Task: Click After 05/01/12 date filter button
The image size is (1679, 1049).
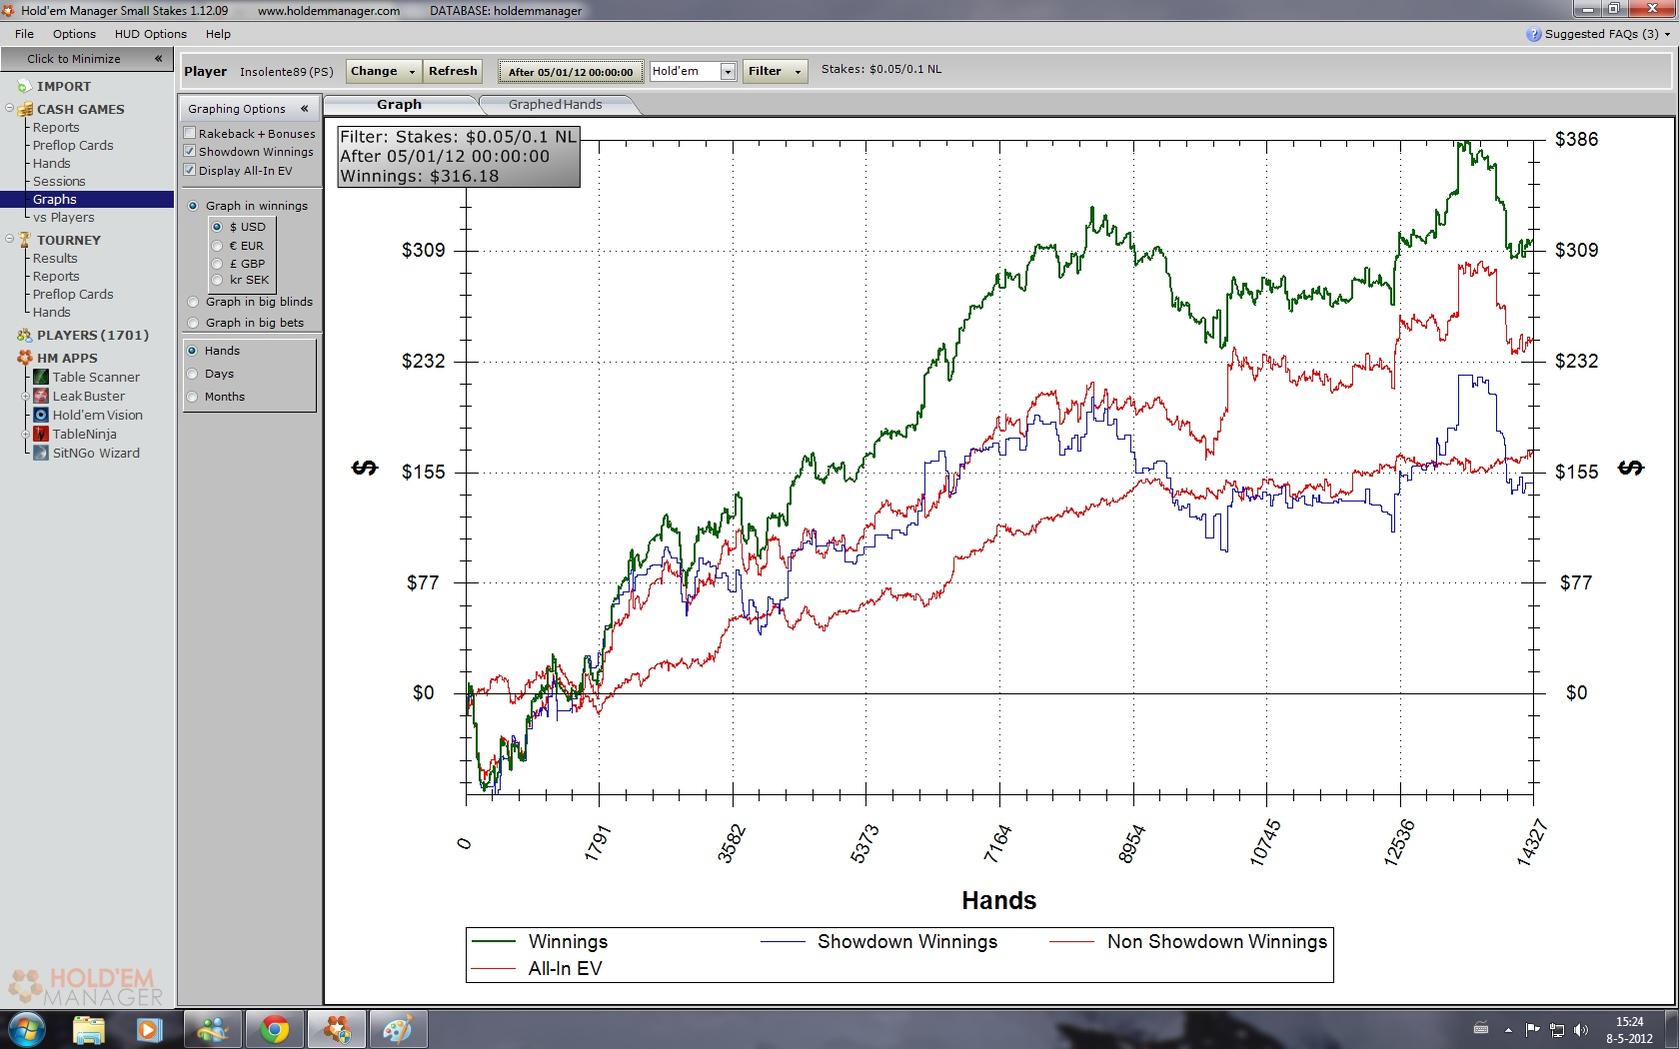Action: [x=570, y=72]
